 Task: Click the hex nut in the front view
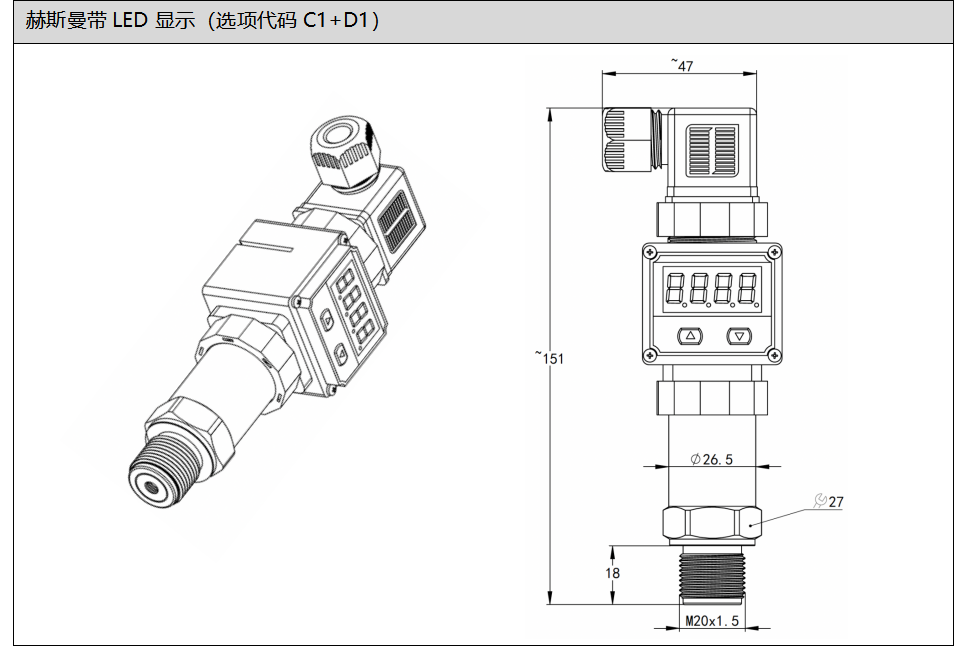tap(711, 520)
